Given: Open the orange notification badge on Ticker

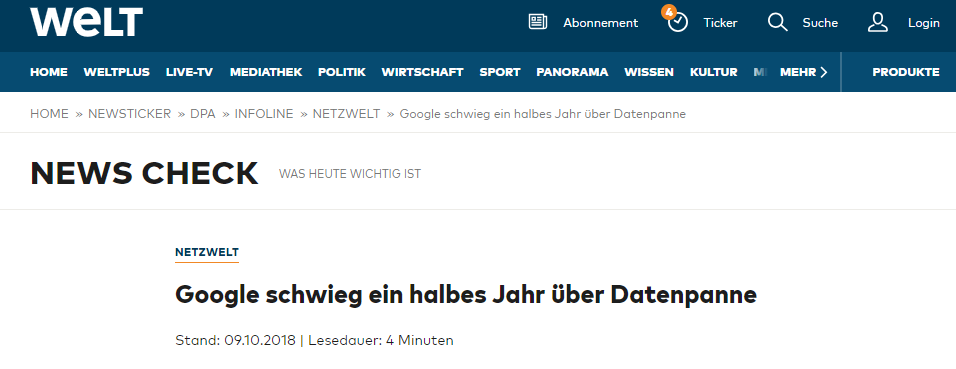Looking at the screenshot, I should 669,12.
